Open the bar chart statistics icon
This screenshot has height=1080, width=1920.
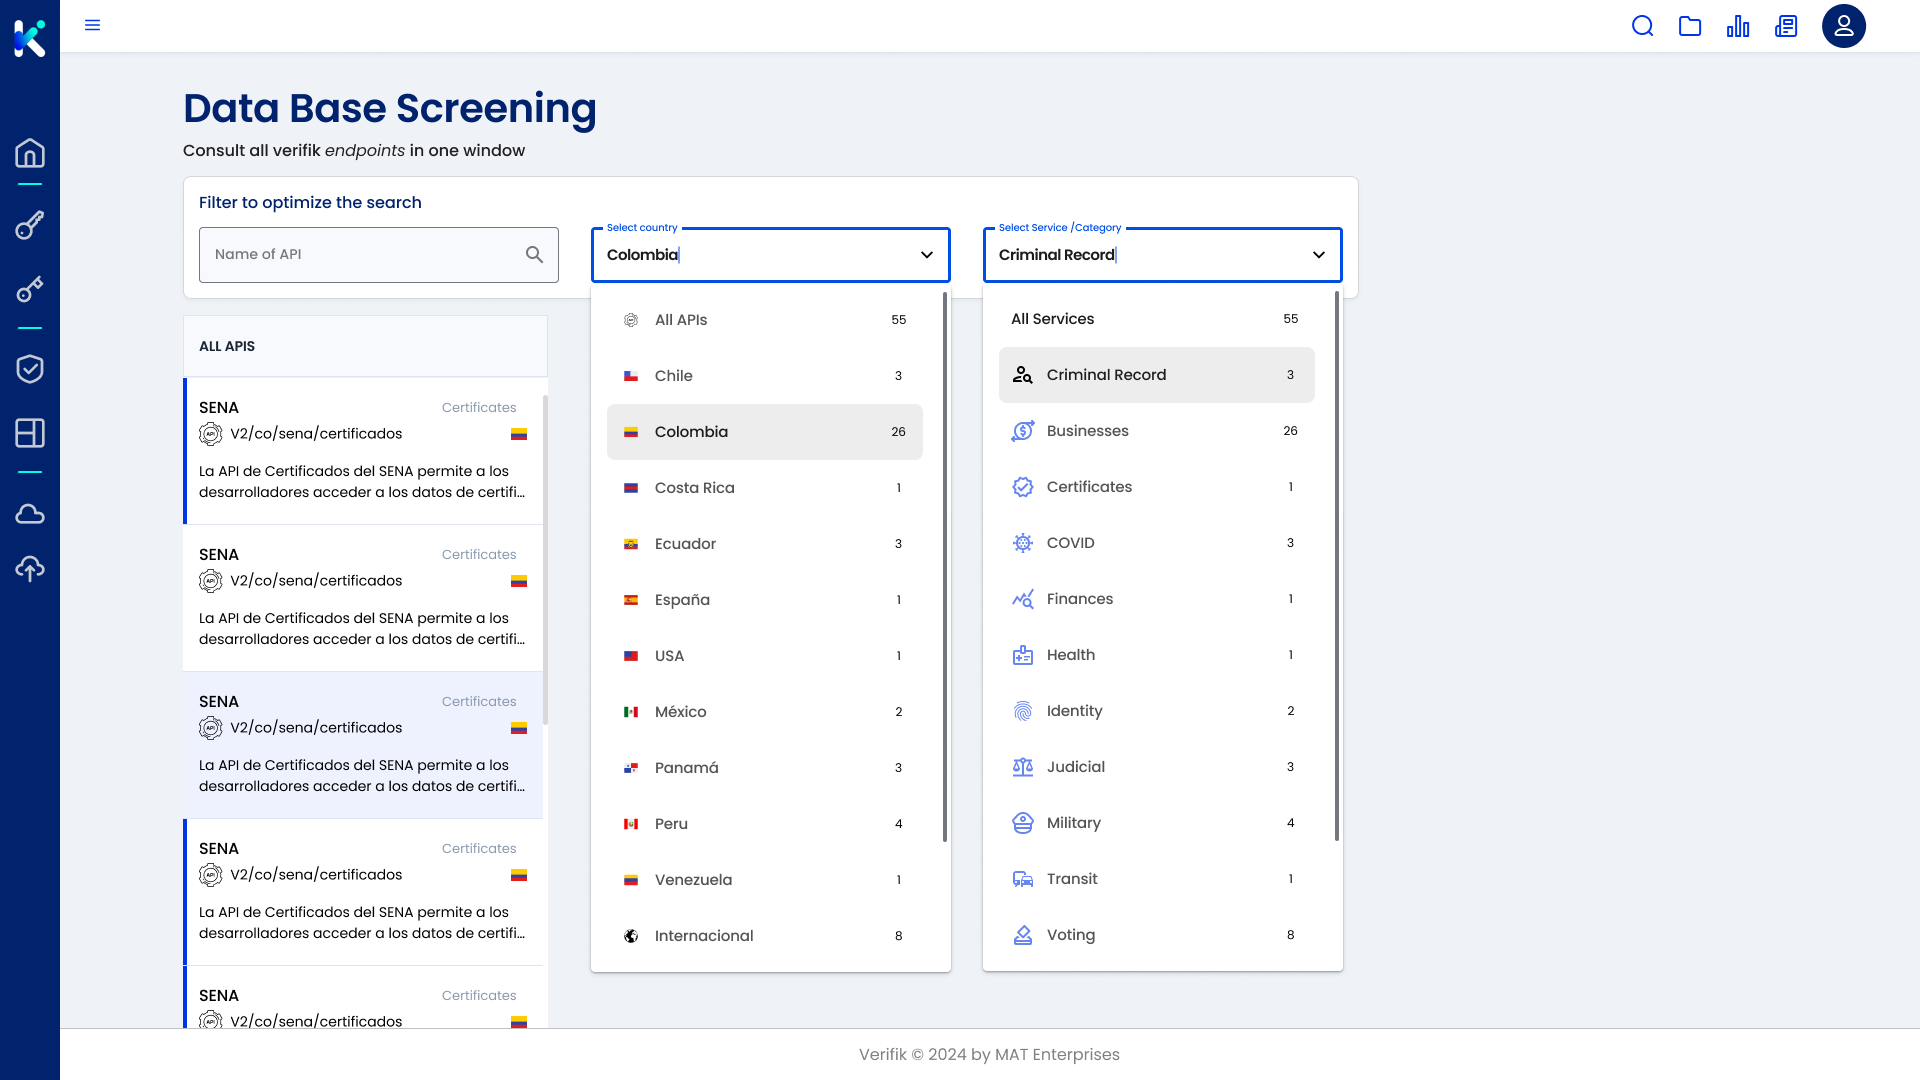click(1738, 26)
